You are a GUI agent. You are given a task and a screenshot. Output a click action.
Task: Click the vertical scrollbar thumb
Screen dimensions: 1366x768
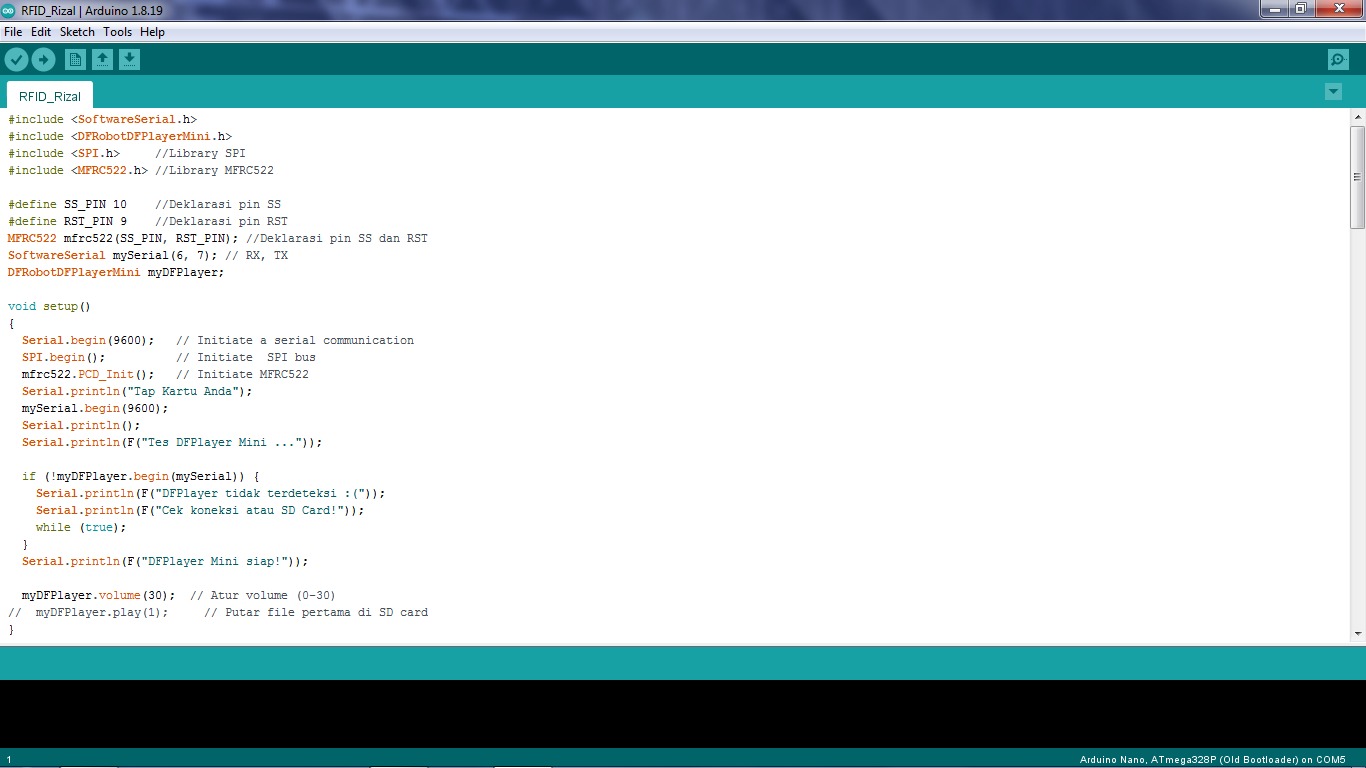tap(1357, 177)
